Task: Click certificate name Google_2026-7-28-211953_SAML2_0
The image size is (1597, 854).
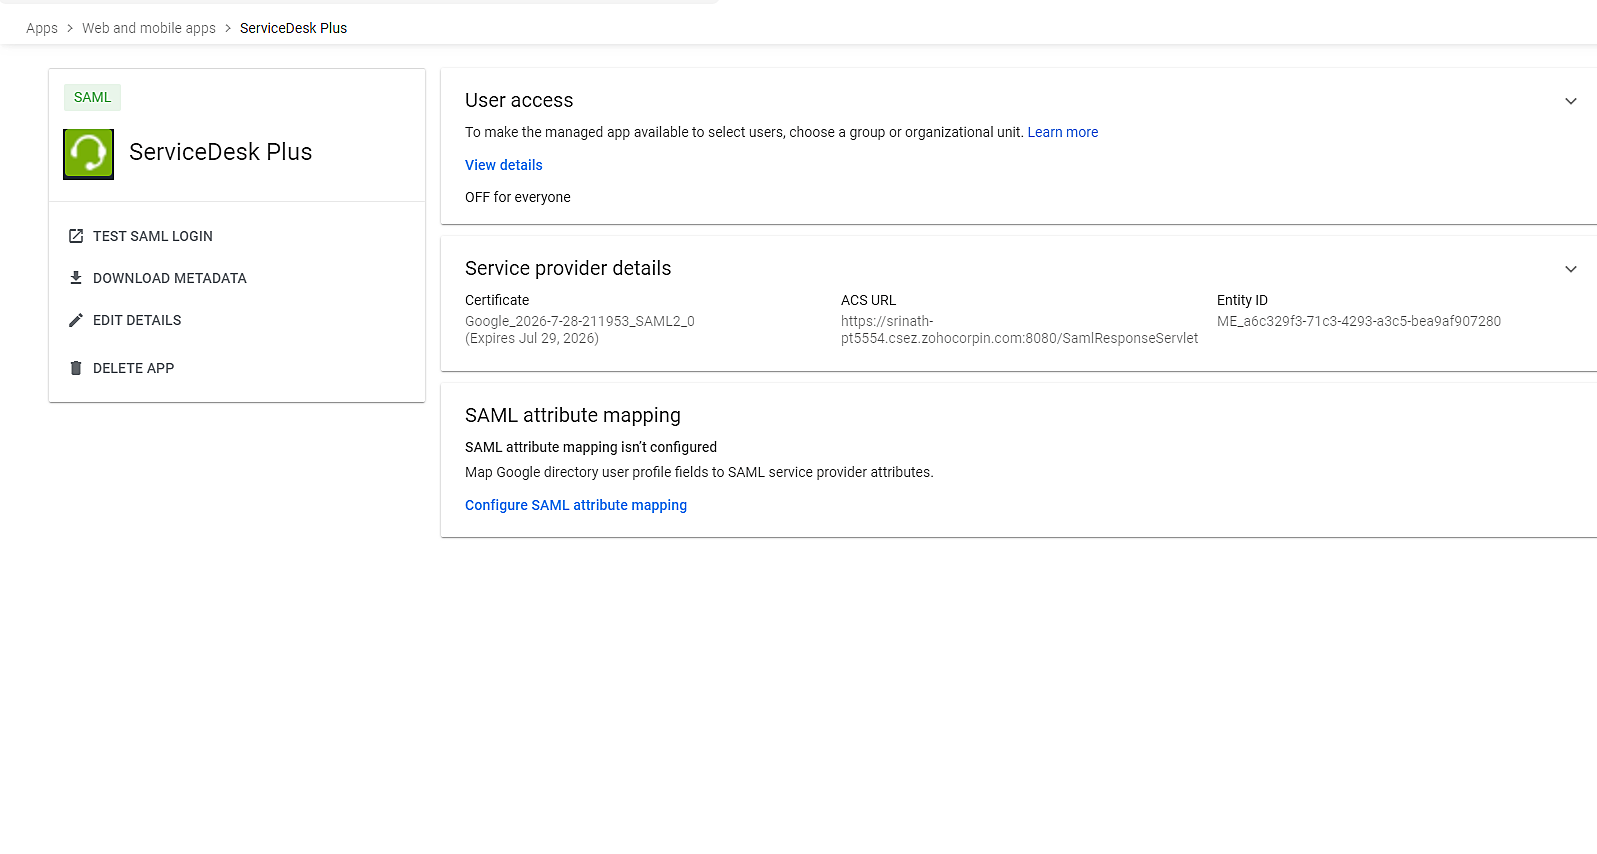Action: 580,321
